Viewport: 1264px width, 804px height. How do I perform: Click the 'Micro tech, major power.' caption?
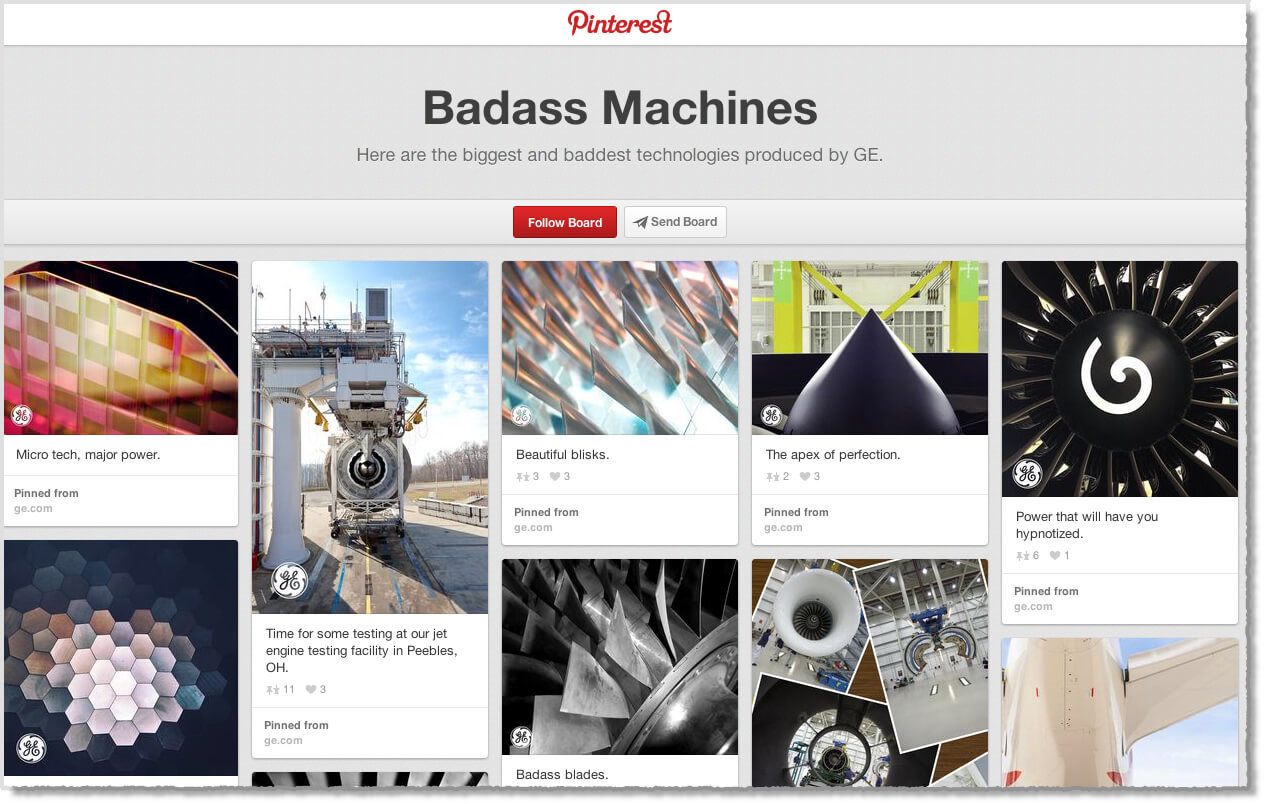point(88,455)
